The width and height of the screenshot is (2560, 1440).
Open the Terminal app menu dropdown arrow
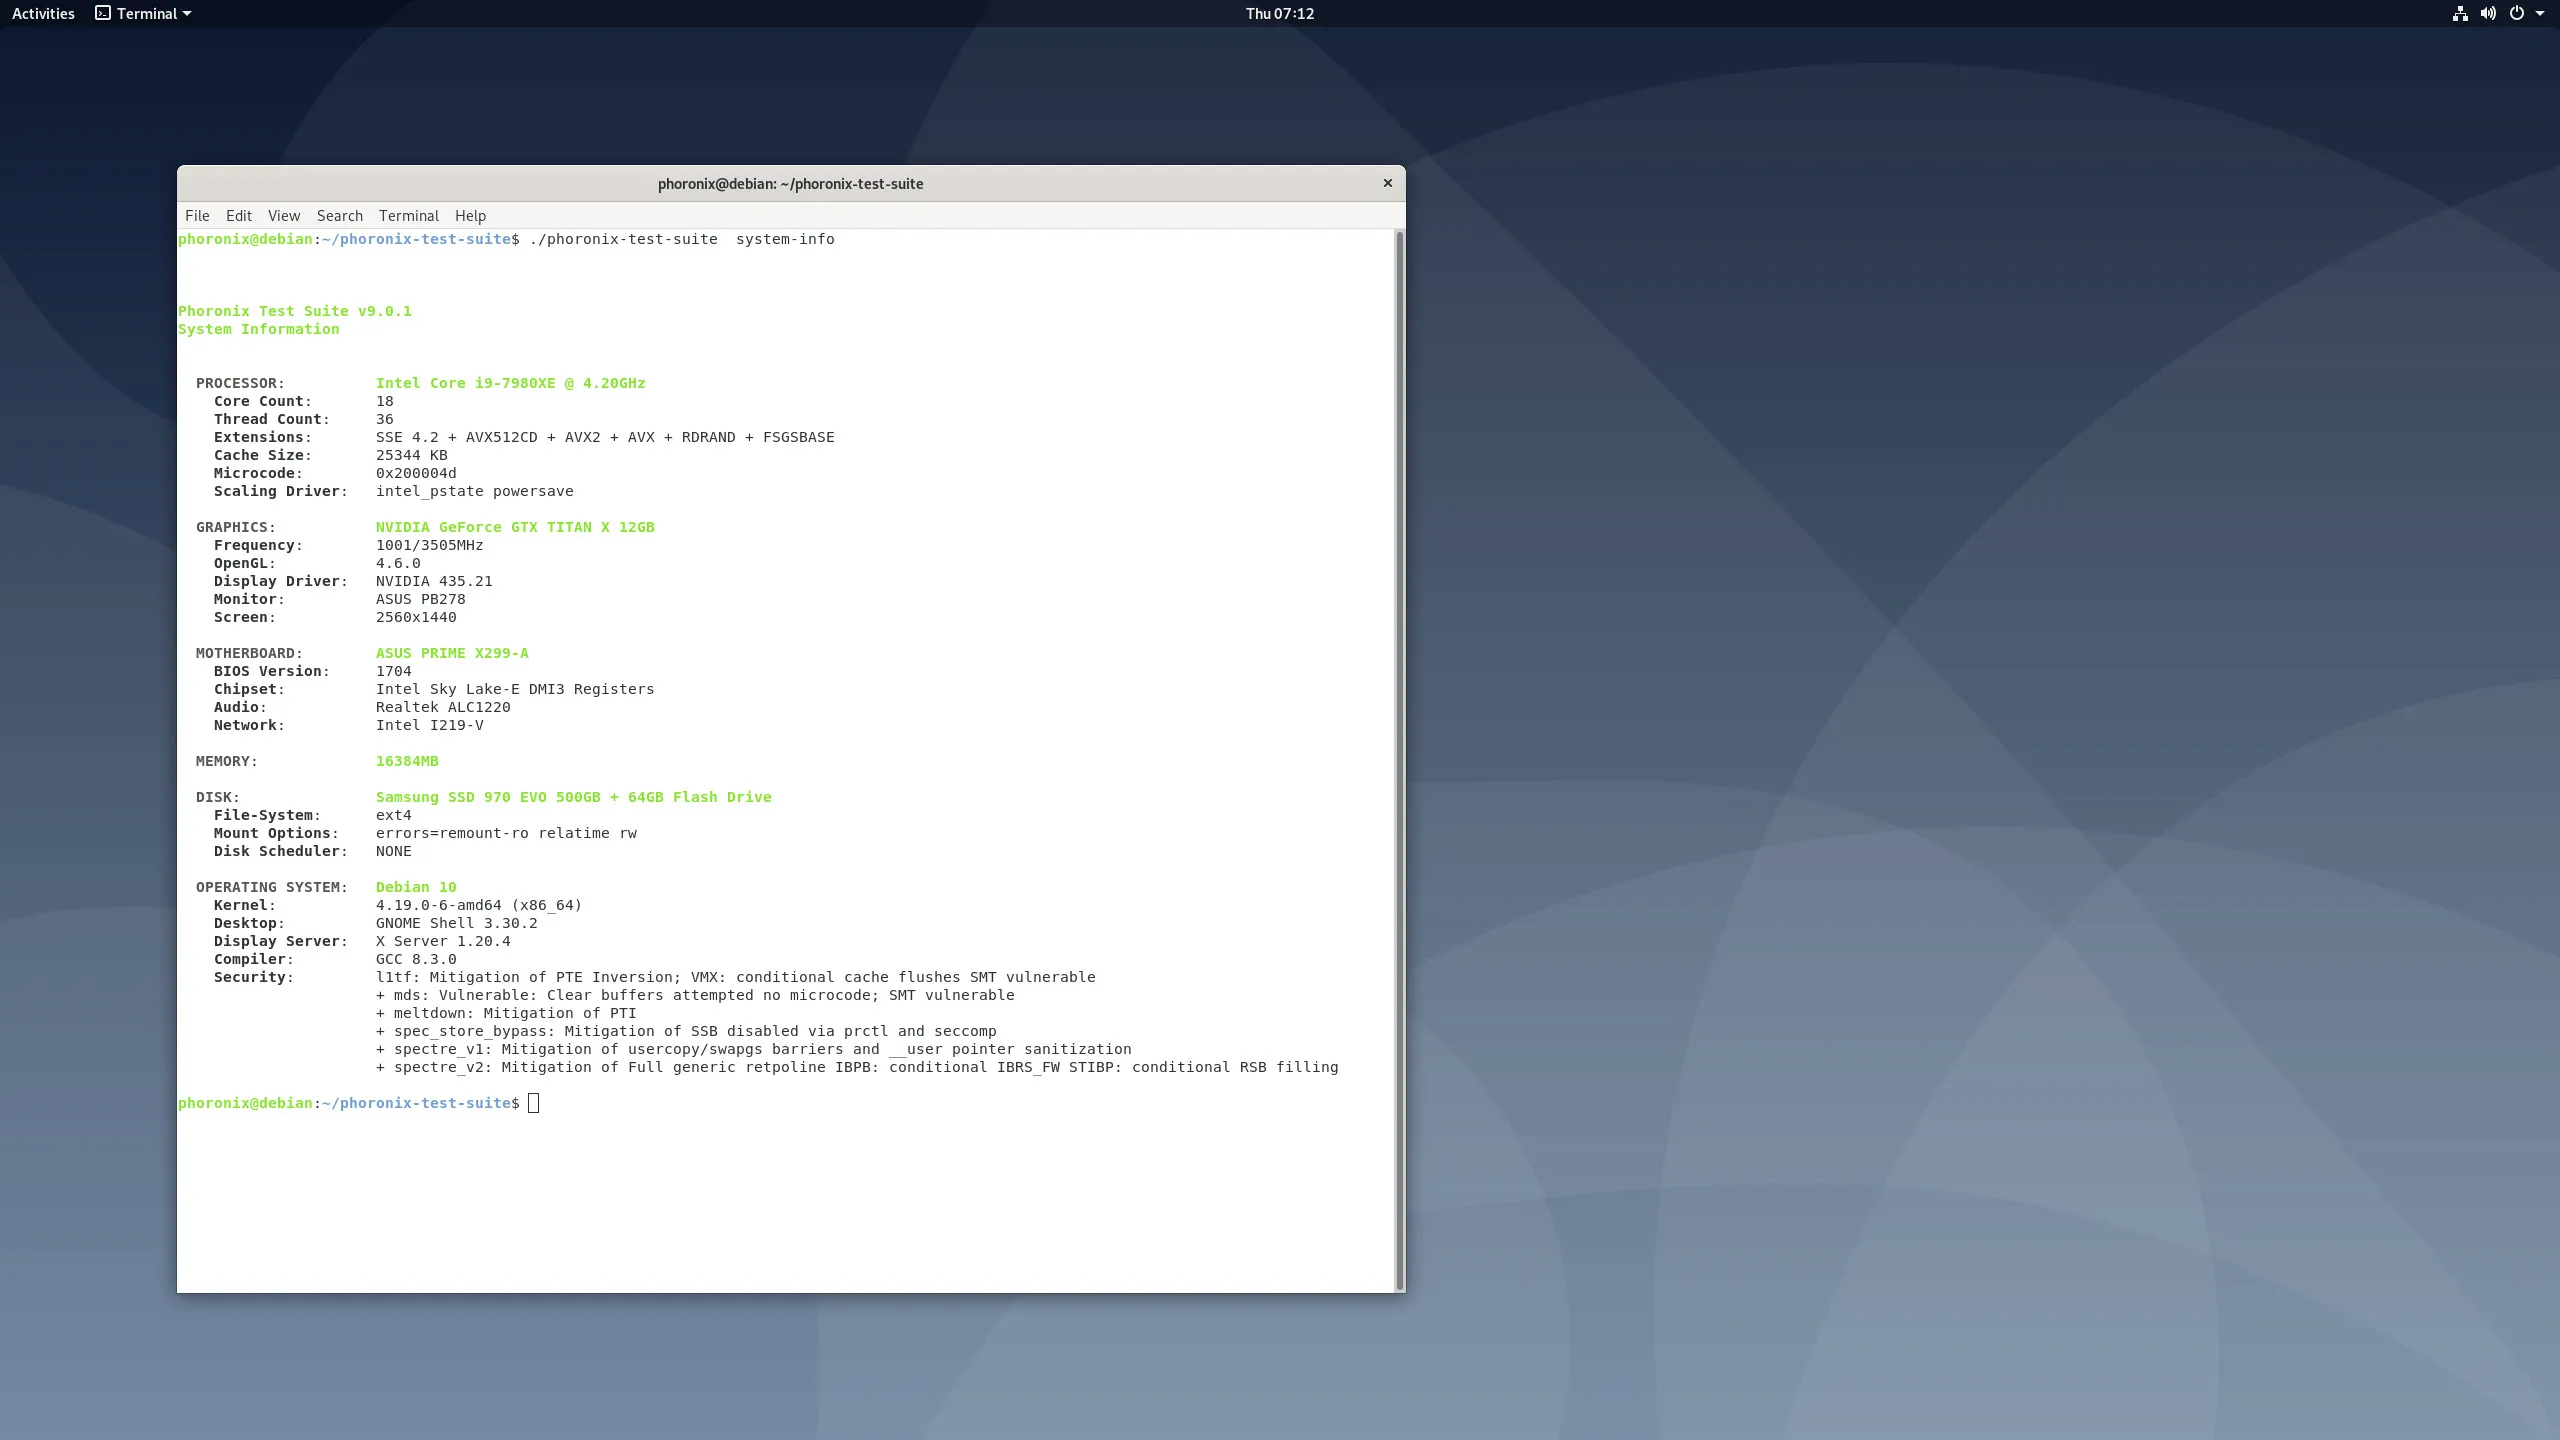(x=187, y=14)
